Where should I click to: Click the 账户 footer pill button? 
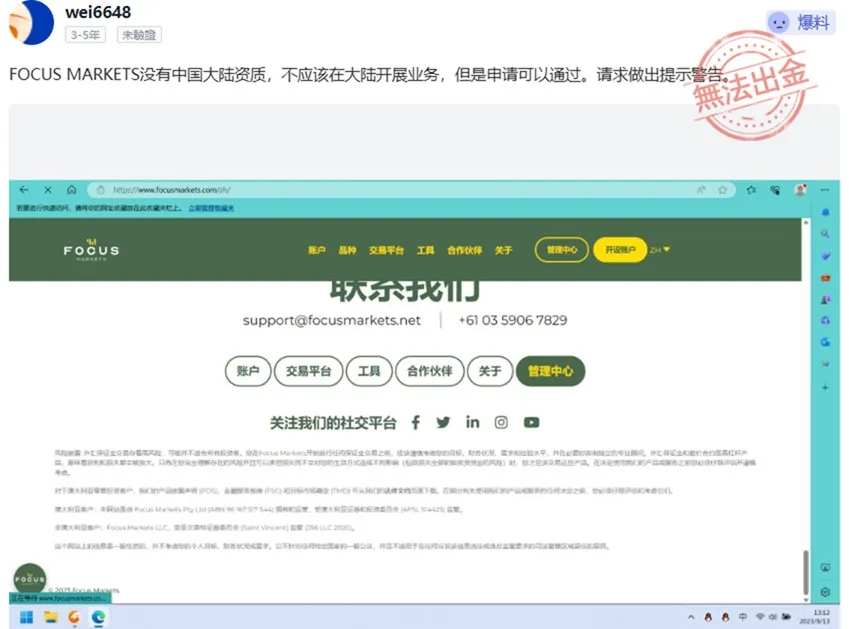click(248, 371)
